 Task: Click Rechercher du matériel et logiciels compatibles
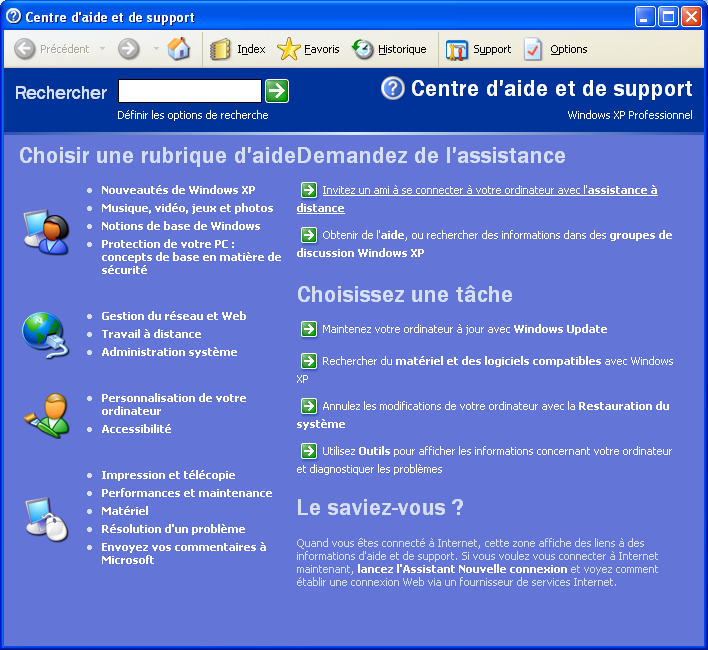click(x=498, y=361)
